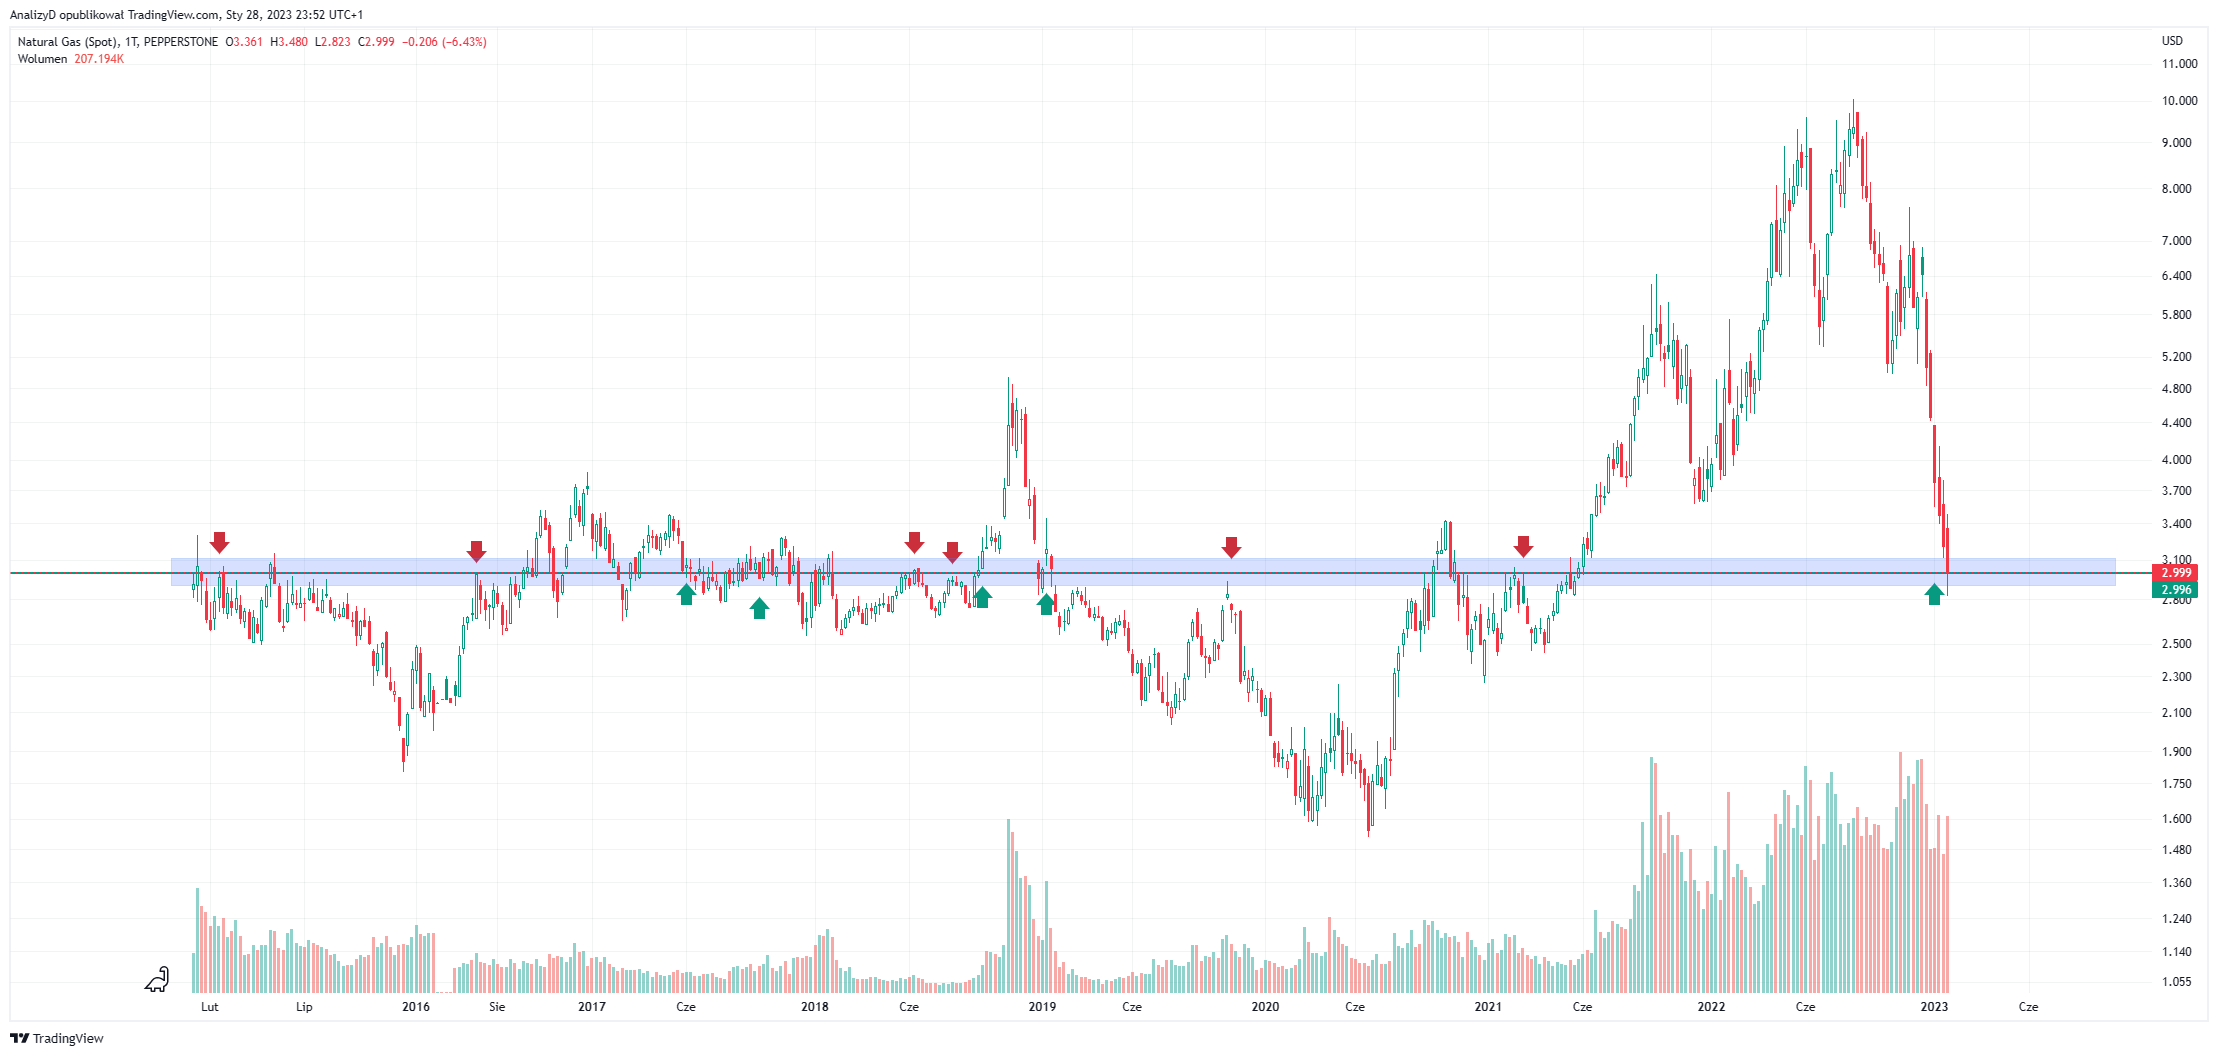Click the PEPPERSTONE broker label
Image resolution: width=2218 pixels, height=1056 pixels.
181,42
